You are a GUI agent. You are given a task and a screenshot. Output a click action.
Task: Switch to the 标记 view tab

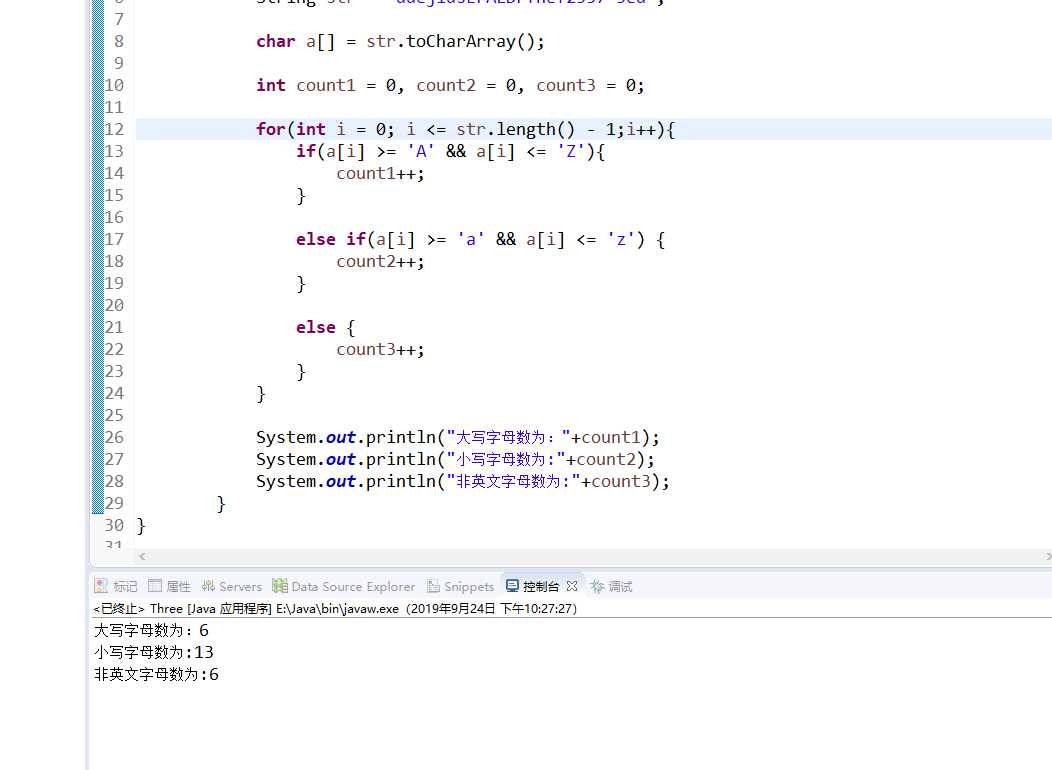pos(117,586)
